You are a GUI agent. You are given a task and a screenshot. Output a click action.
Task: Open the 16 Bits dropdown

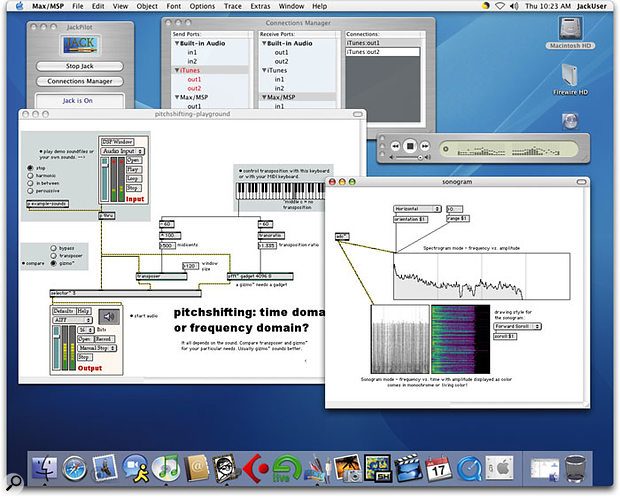pyautogui.click(x=86, y=329)
